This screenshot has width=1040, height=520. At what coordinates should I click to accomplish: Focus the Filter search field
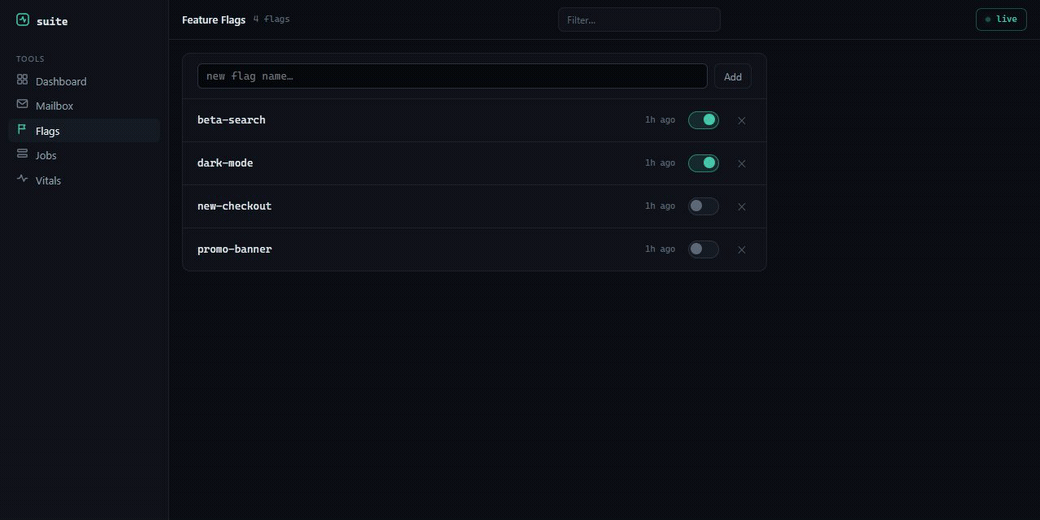coord(639,20)
